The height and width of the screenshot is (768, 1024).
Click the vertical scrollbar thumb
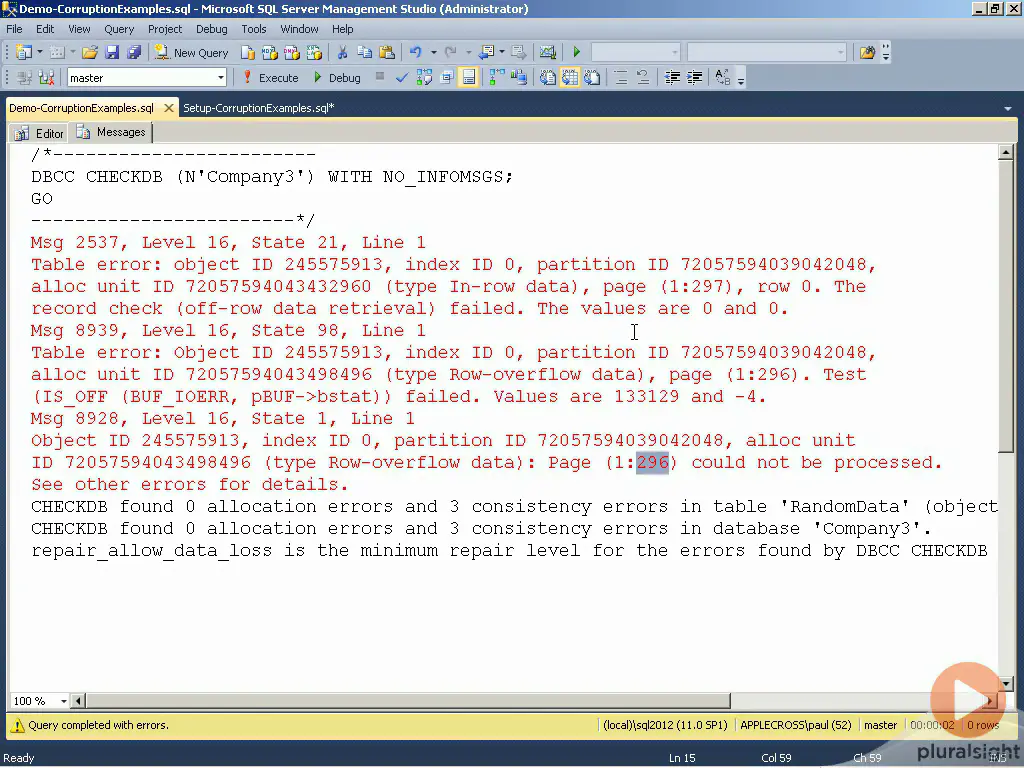1006,305
